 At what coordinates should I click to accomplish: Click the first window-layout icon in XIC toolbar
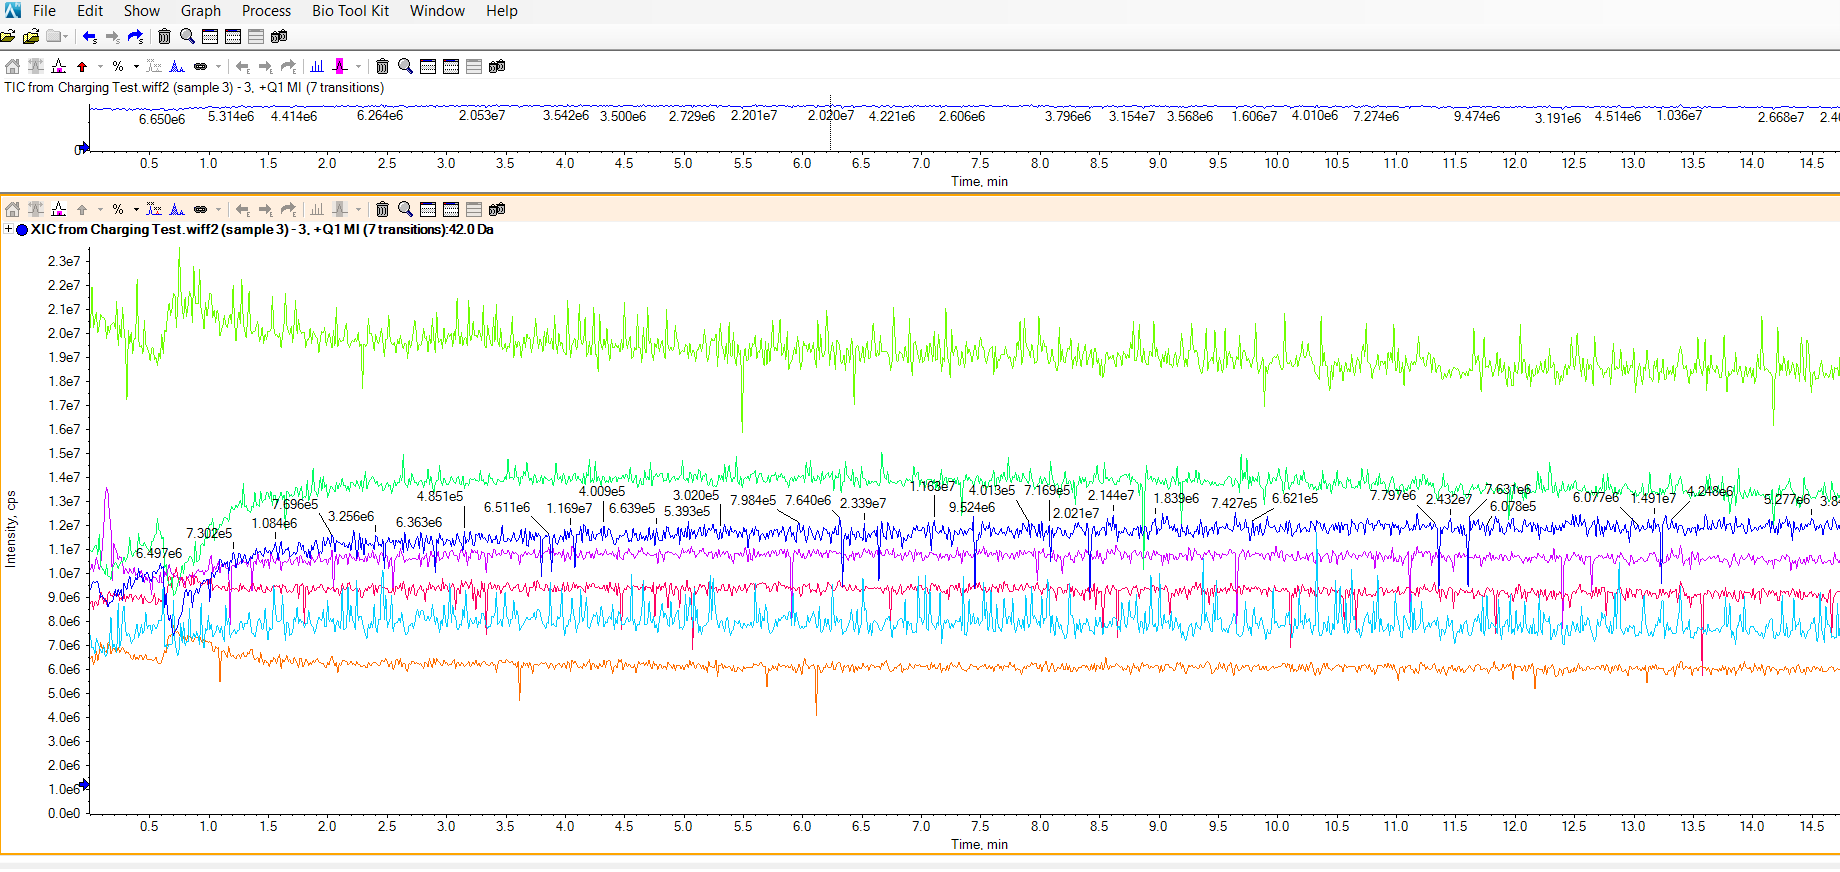[428, 210]
